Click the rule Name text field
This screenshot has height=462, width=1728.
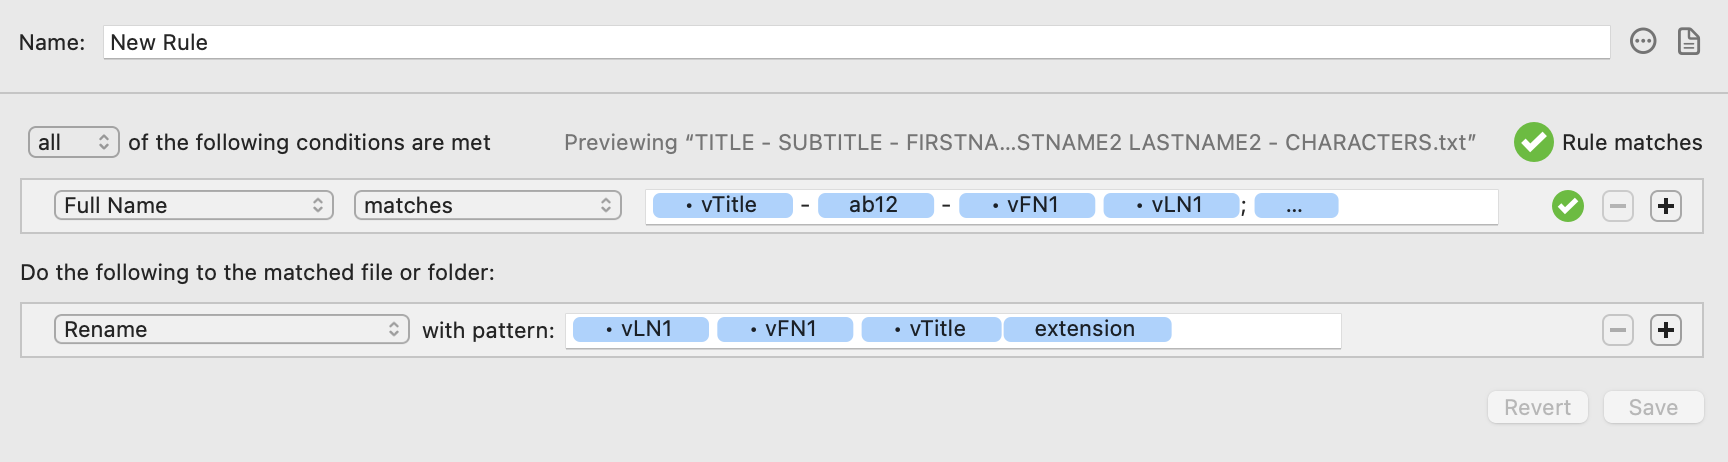pos(856,42)
